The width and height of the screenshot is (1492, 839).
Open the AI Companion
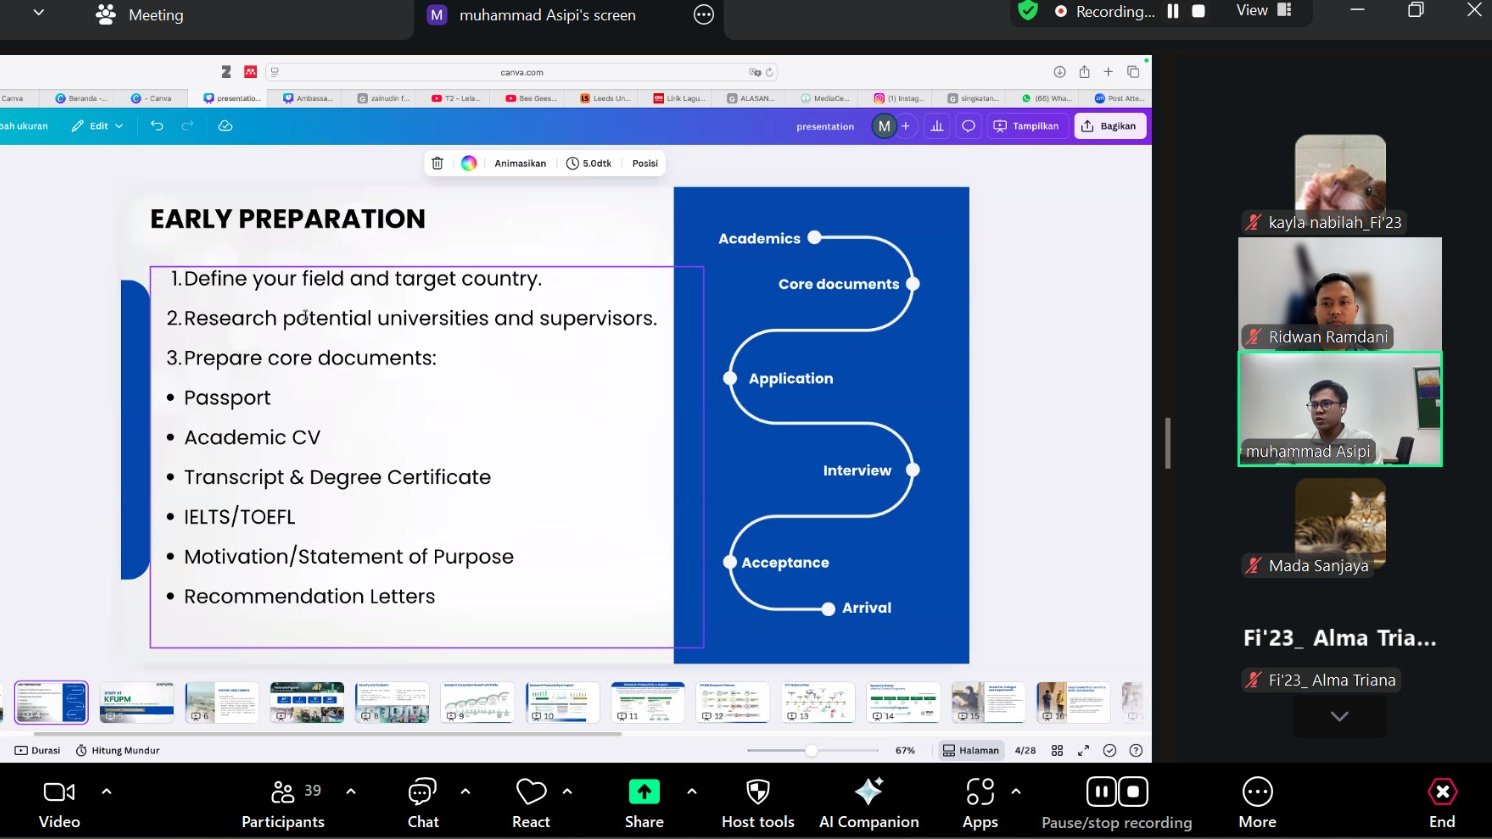[x=868, y=803]
